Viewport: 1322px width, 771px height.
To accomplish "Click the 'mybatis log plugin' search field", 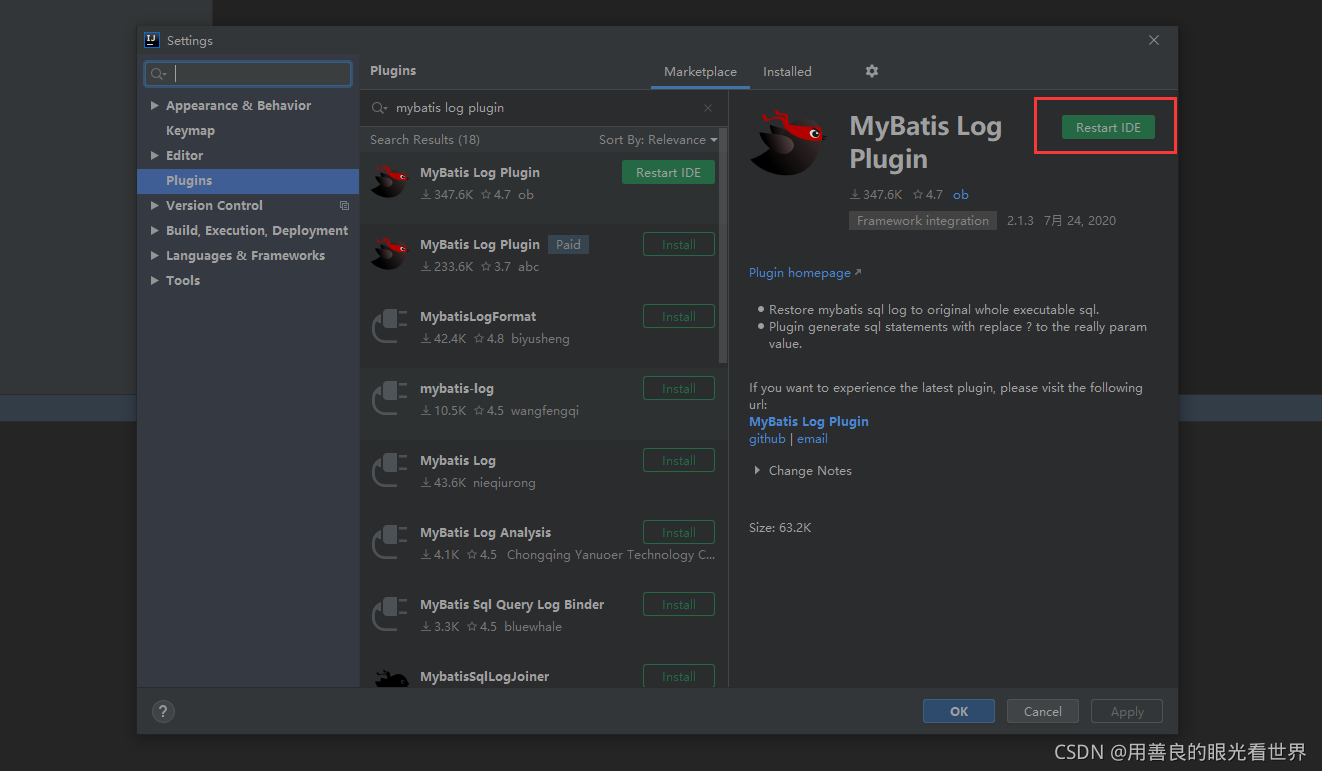I will (x=545, y=108).
